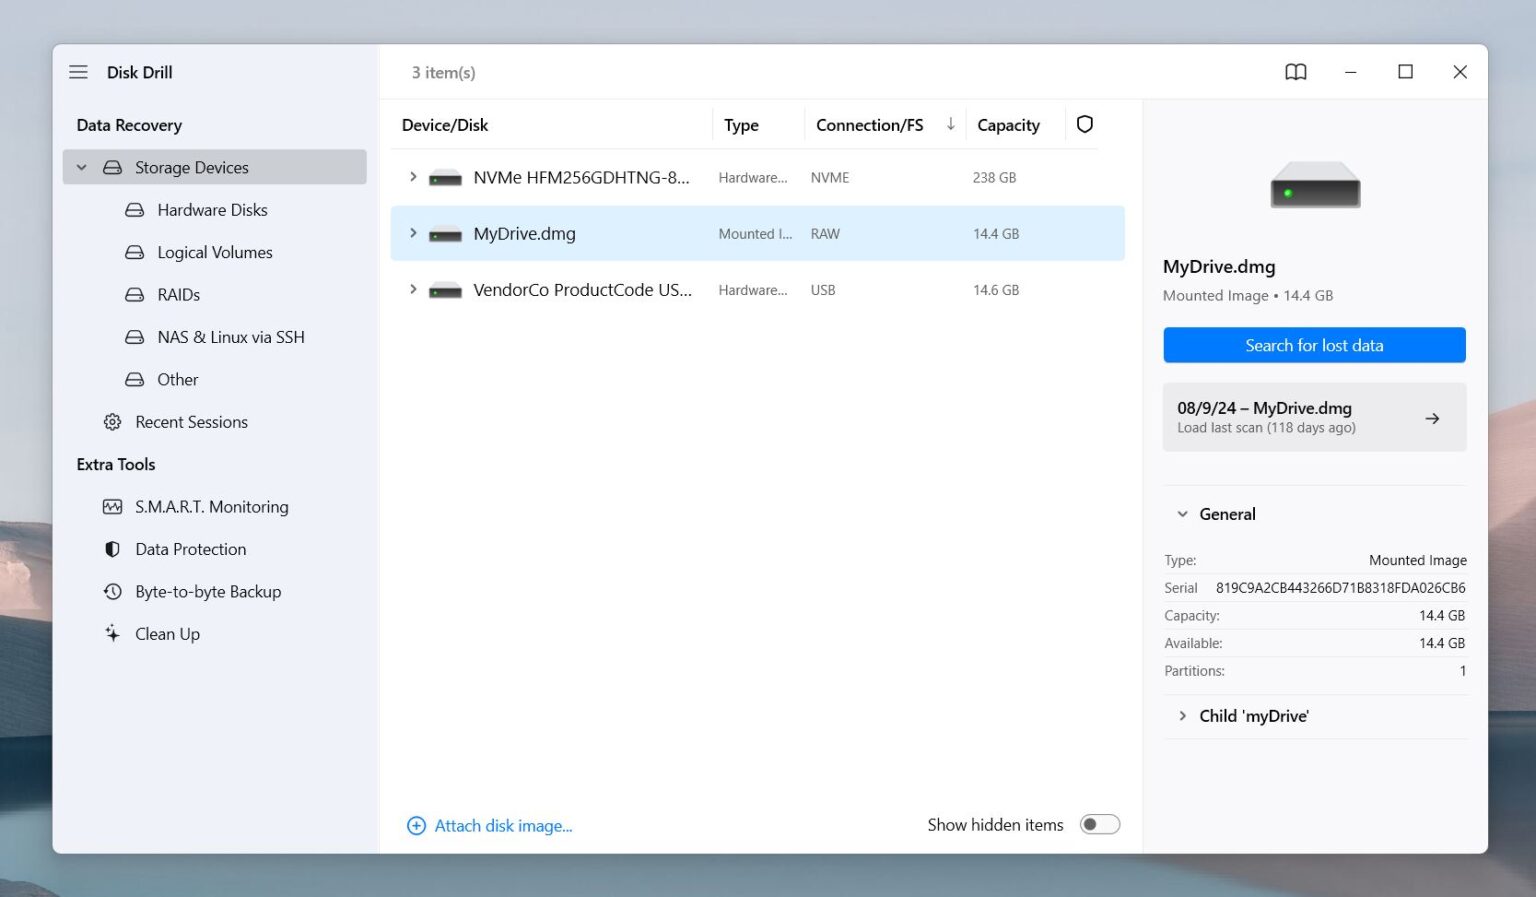Collapse the Storage Devices section
This screenshot has width=1536, height=897.
[x=82, y=167]
